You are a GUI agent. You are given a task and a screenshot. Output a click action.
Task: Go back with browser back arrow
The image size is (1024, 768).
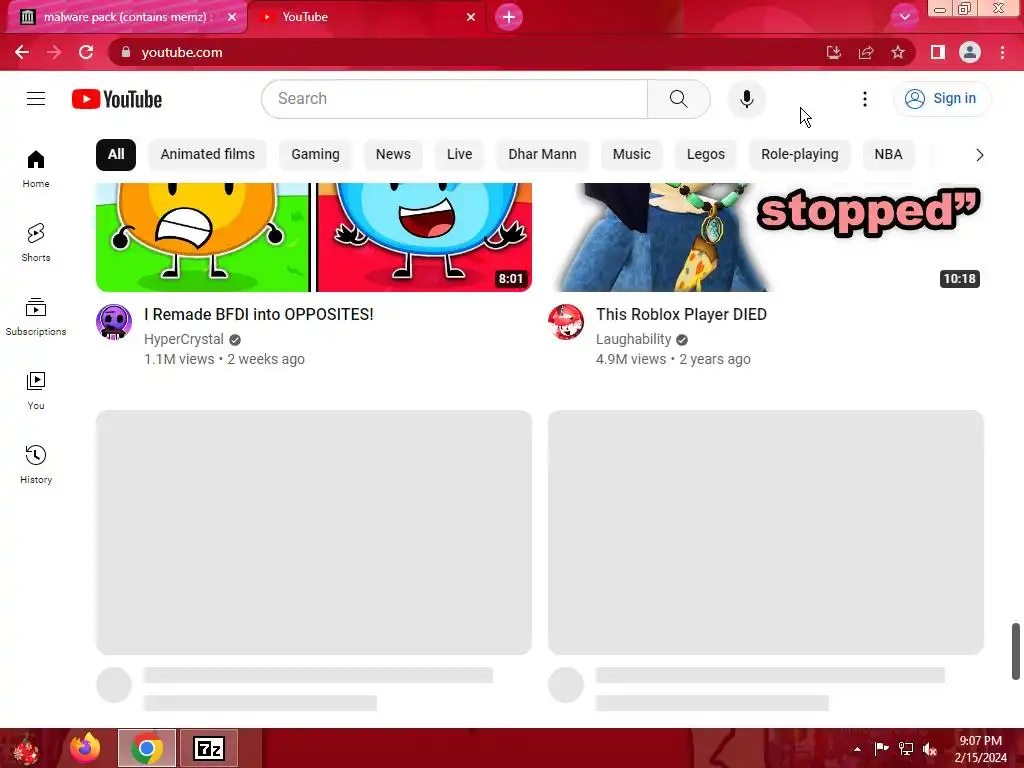pyautogui.click(x=22, y=52)
